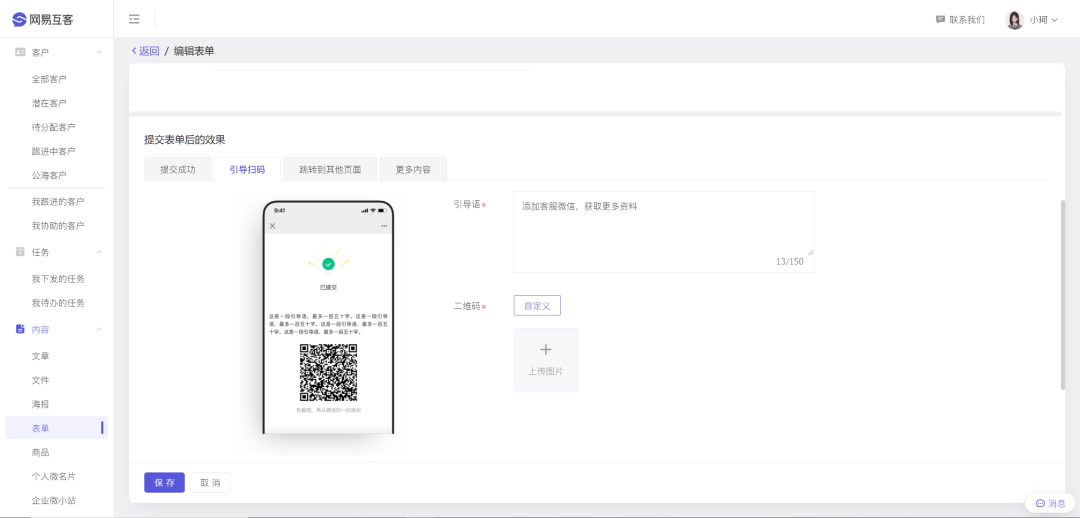
Task: Switch to the 跳转到其他页面 tab
Action: coord(329,169)
